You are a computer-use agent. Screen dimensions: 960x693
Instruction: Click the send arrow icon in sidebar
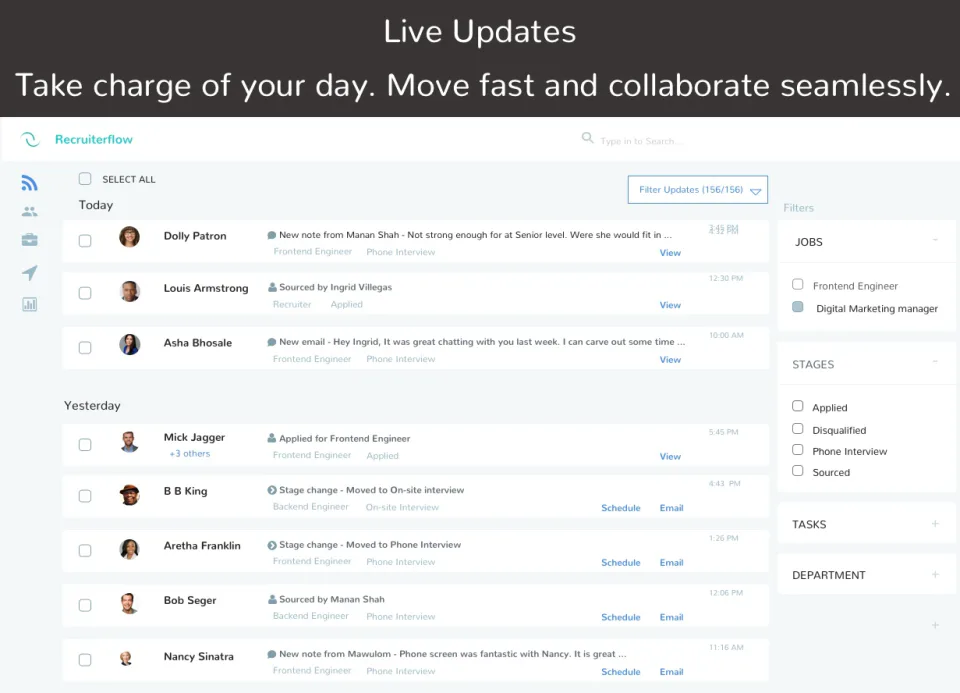pyautogui.click(x=29, y=273)
